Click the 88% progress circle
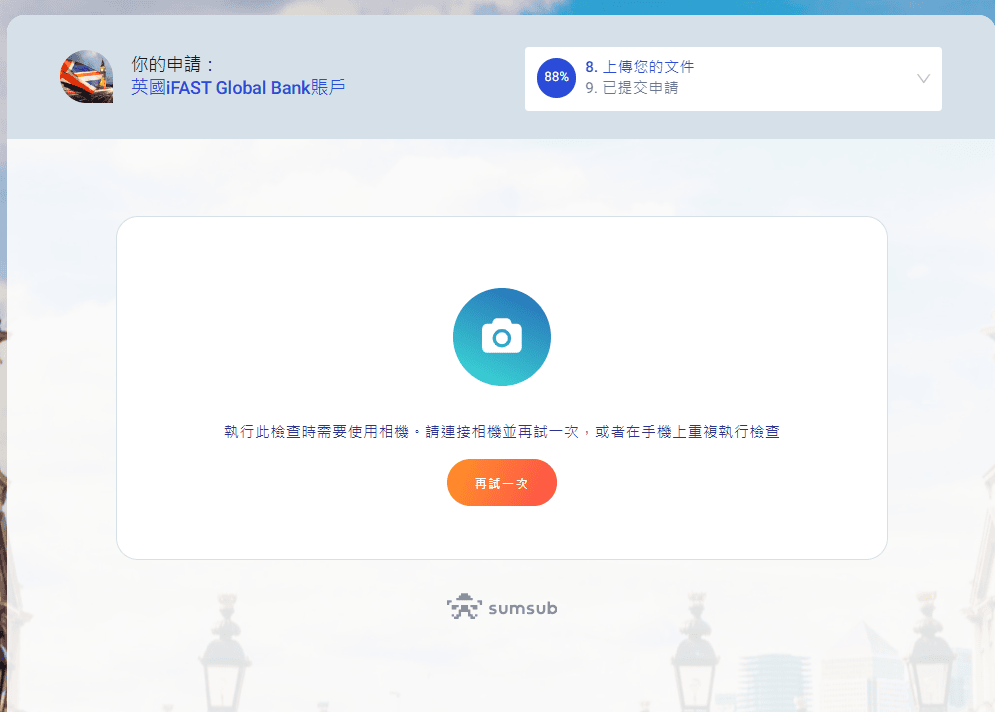 tap(556, 77)
